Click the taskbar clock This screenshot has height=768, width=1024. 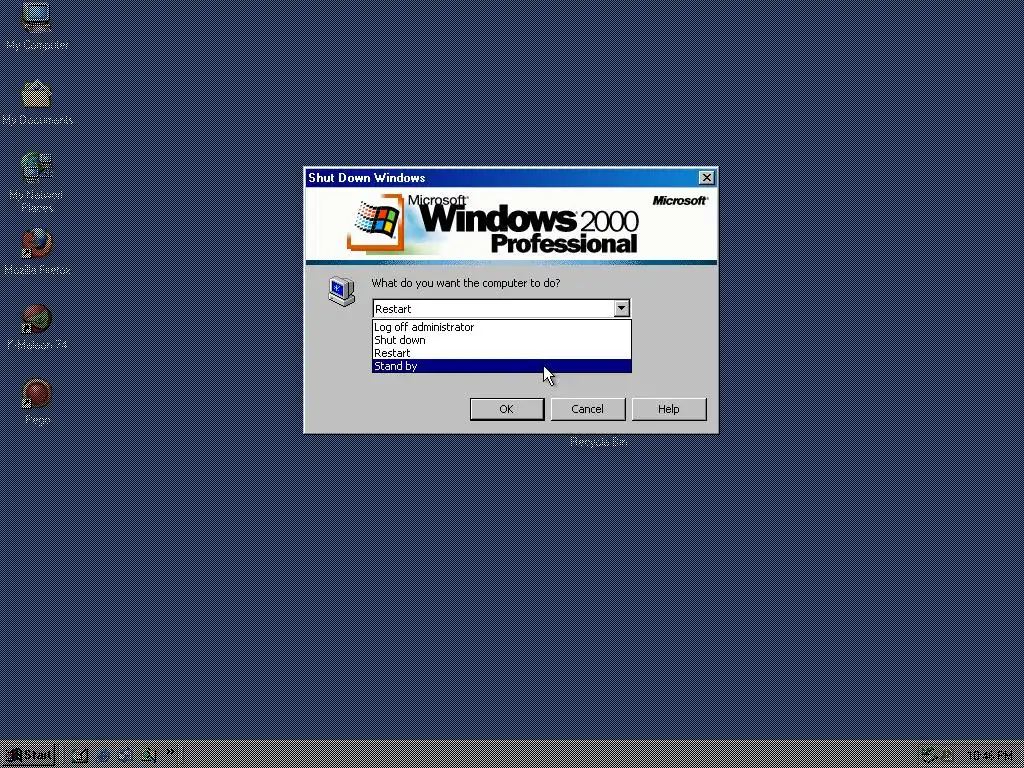point(989,756)
